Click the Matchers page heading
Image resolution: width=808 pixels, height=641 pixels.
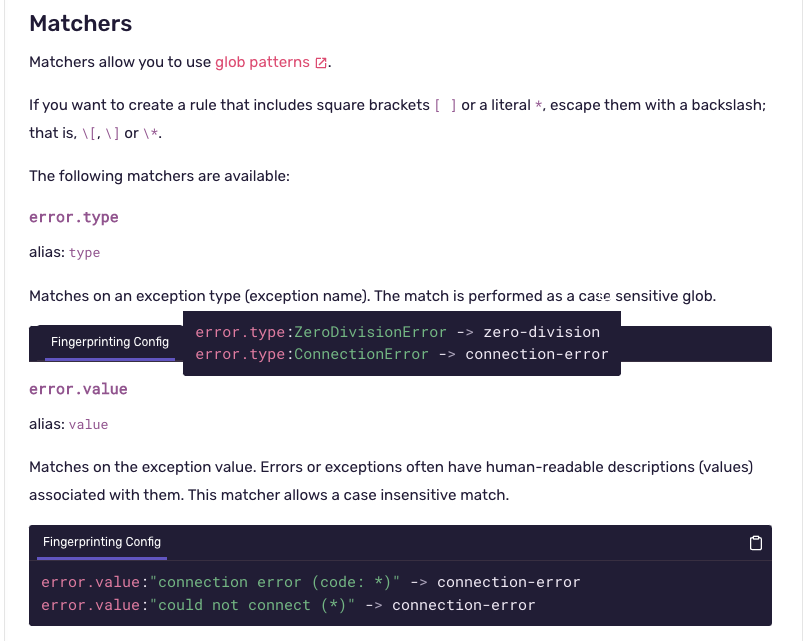click(80, 23)
